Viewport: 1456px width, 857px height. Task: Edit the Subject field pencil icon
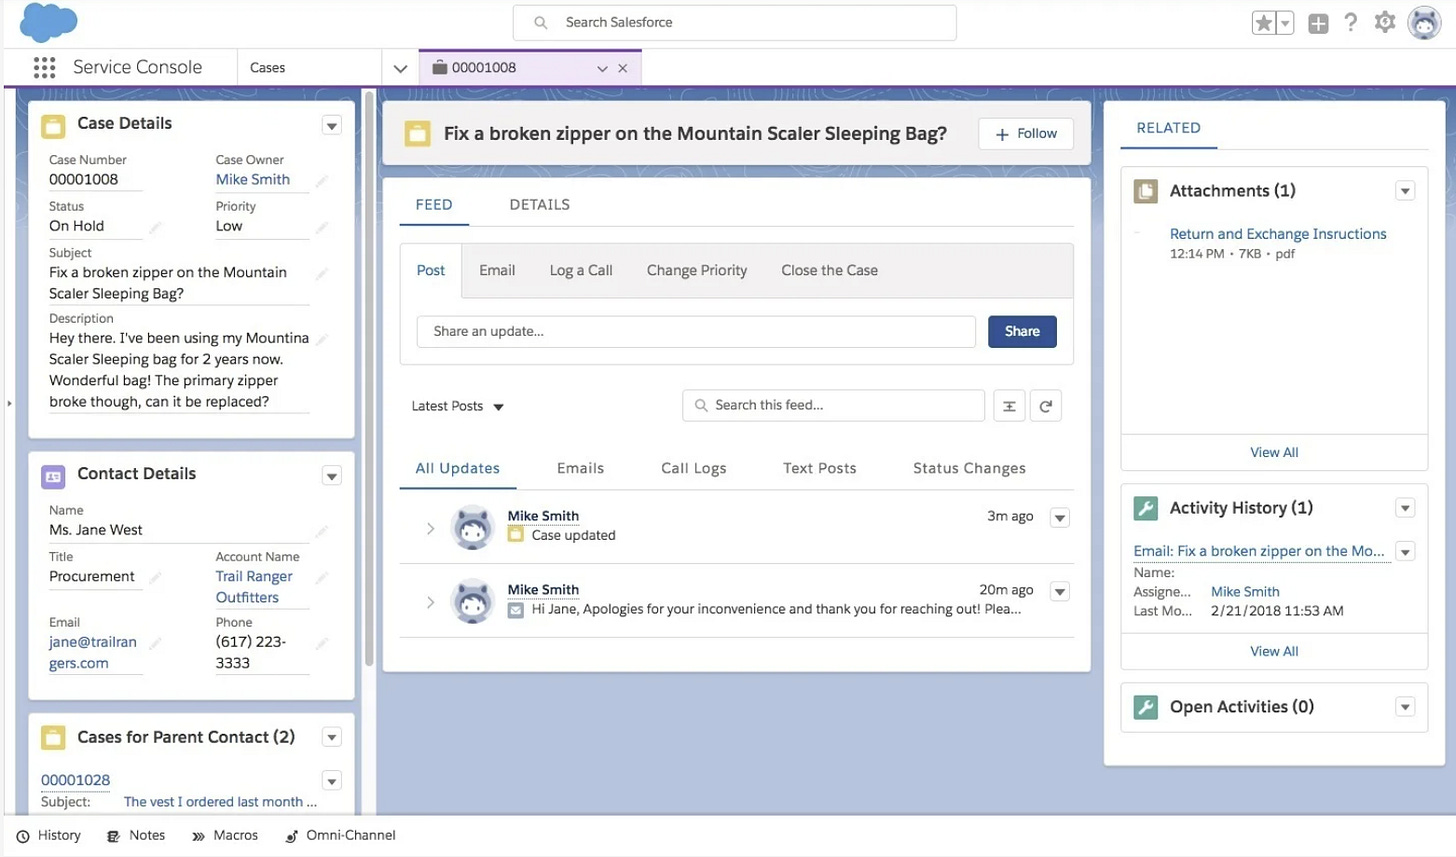point(322,274)
